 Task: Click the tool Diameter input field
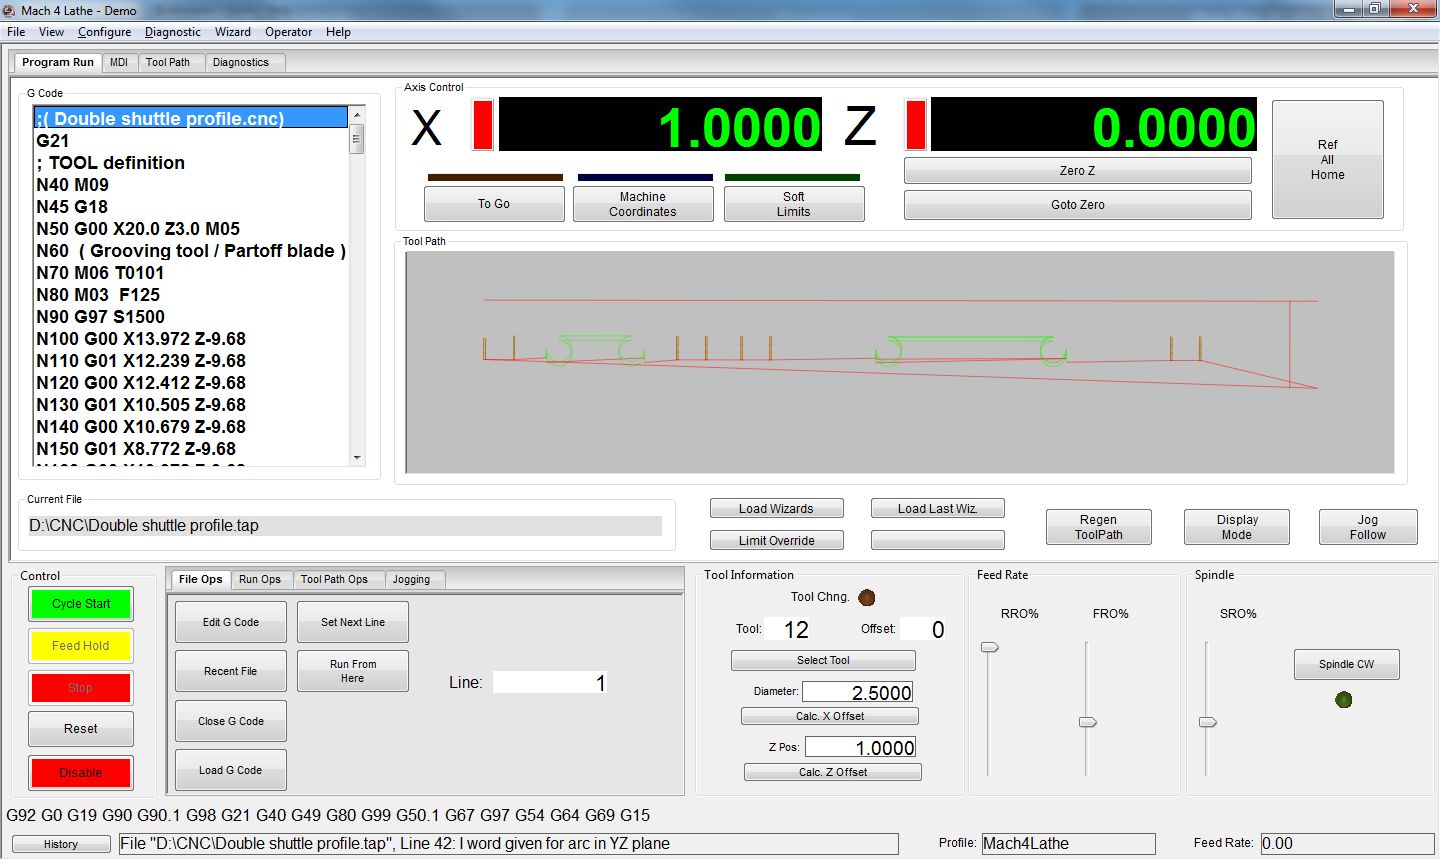[858, 692]
